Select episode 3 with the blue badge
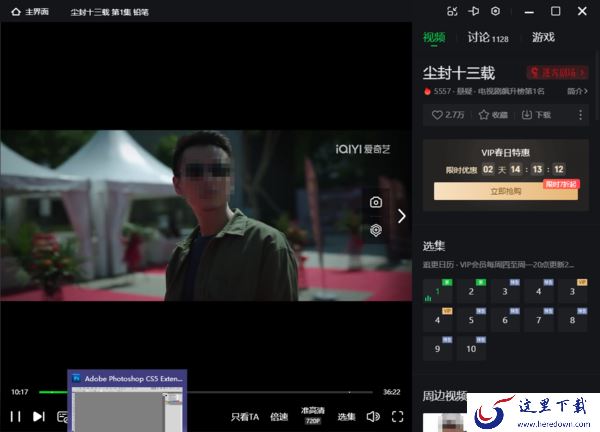The image size is (600, 432). click(505, 292)
